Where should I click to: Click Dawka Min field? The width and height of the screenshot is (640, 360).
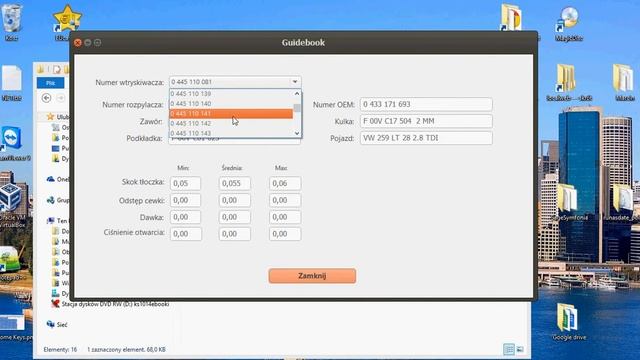tap(186, 217)
